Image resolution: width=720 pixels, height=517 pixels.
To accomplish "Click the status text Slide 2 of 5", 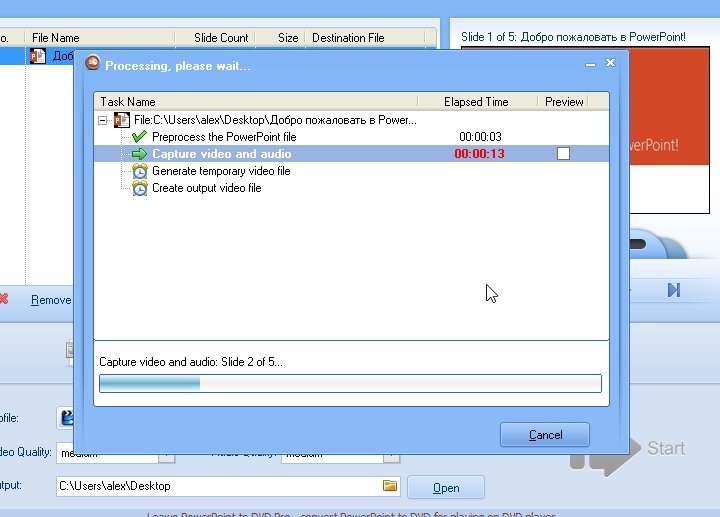I will click(191, 362).
